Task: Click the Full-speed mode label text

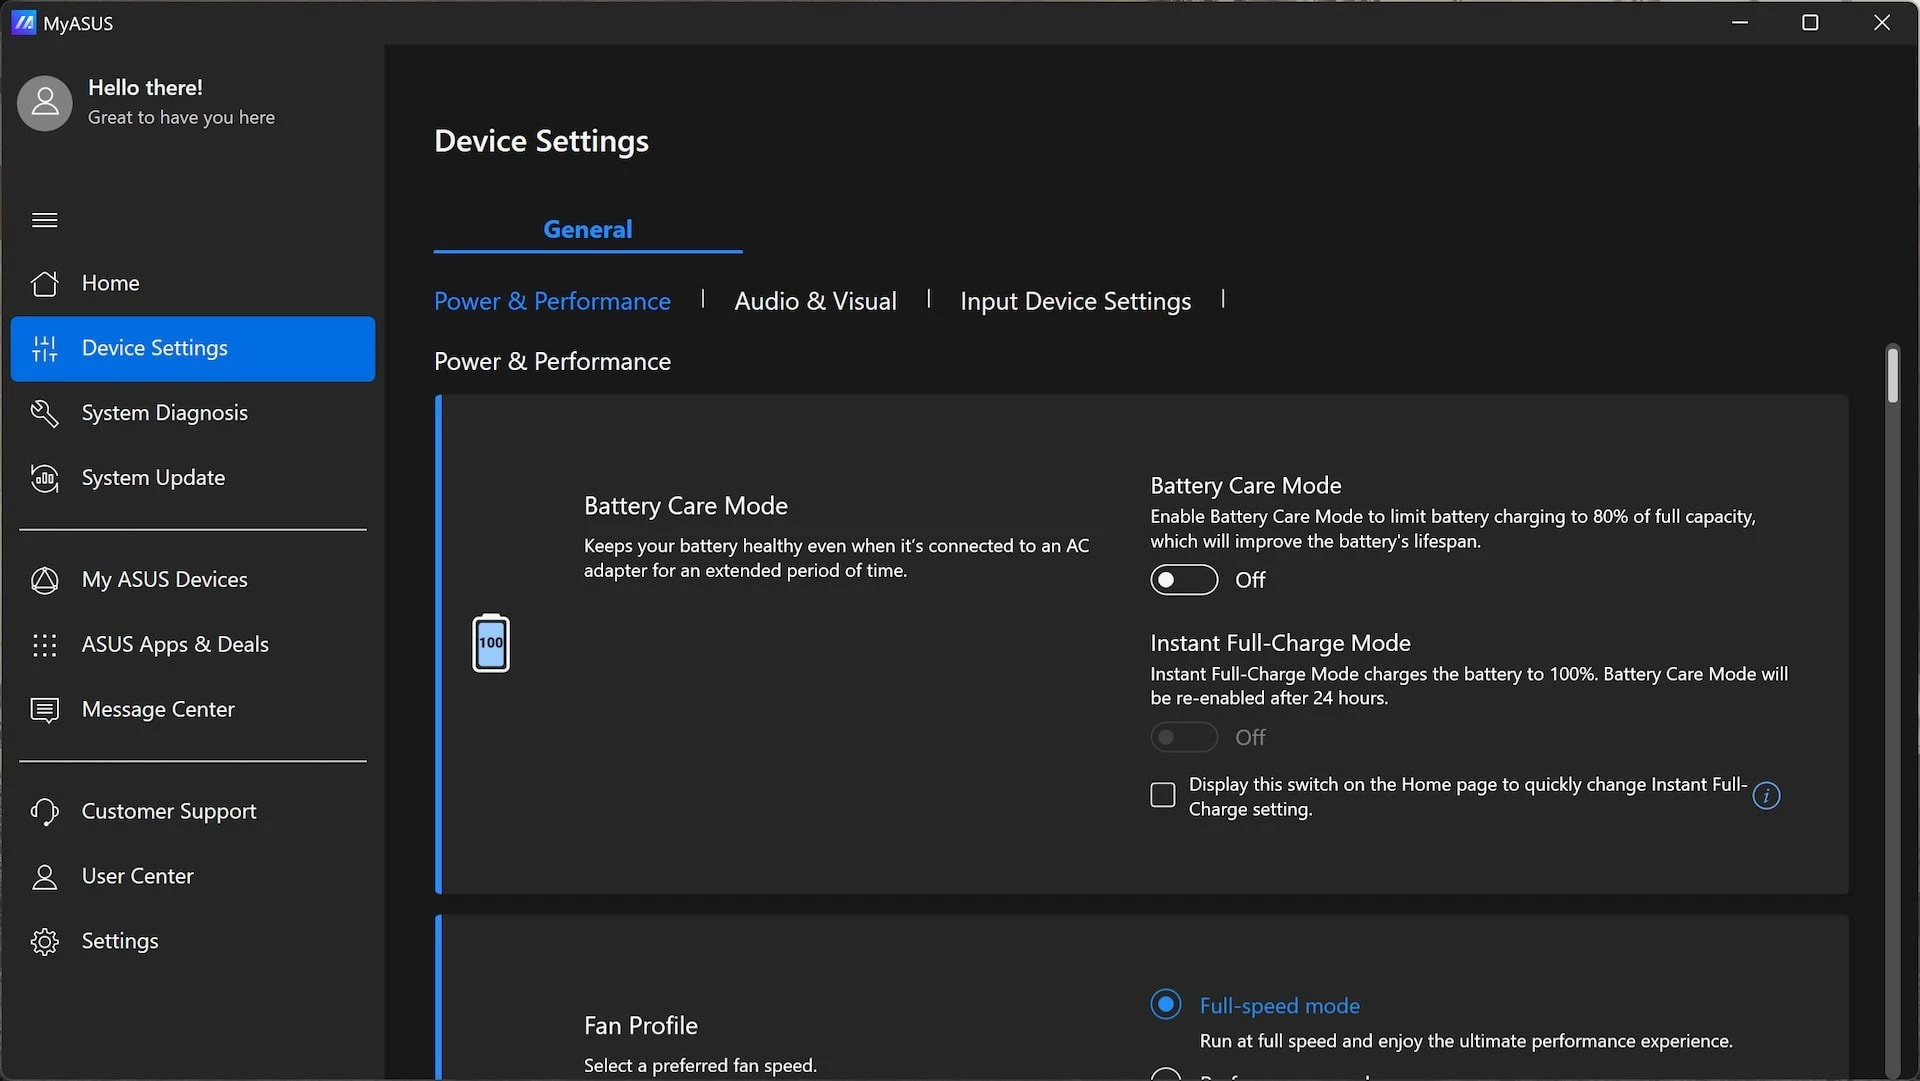Action: (x=1279, y=1006)
